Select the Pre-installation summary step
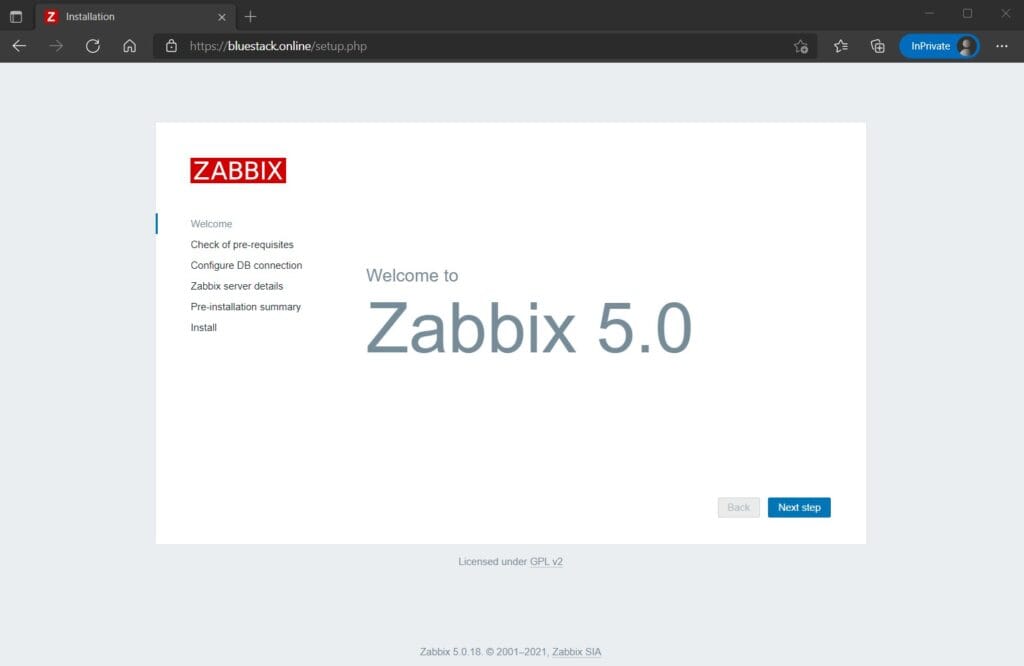This screenshot has height=666, width=1024. point(246,306)
